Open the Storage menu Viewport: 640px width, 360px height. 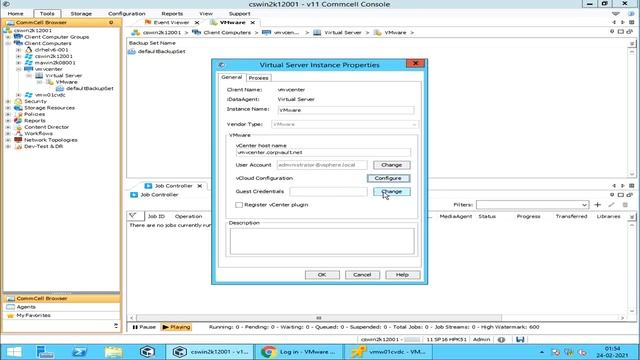(81, 13)
